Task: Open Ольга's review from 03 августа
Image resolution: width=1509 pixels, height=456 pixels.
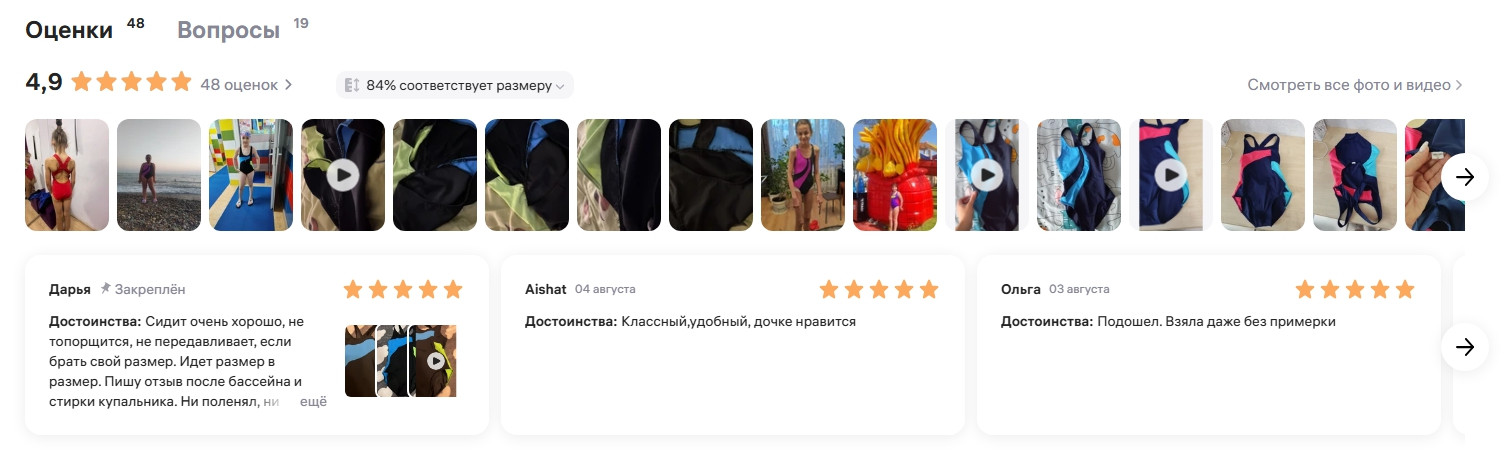Action: pos(1209,345)
